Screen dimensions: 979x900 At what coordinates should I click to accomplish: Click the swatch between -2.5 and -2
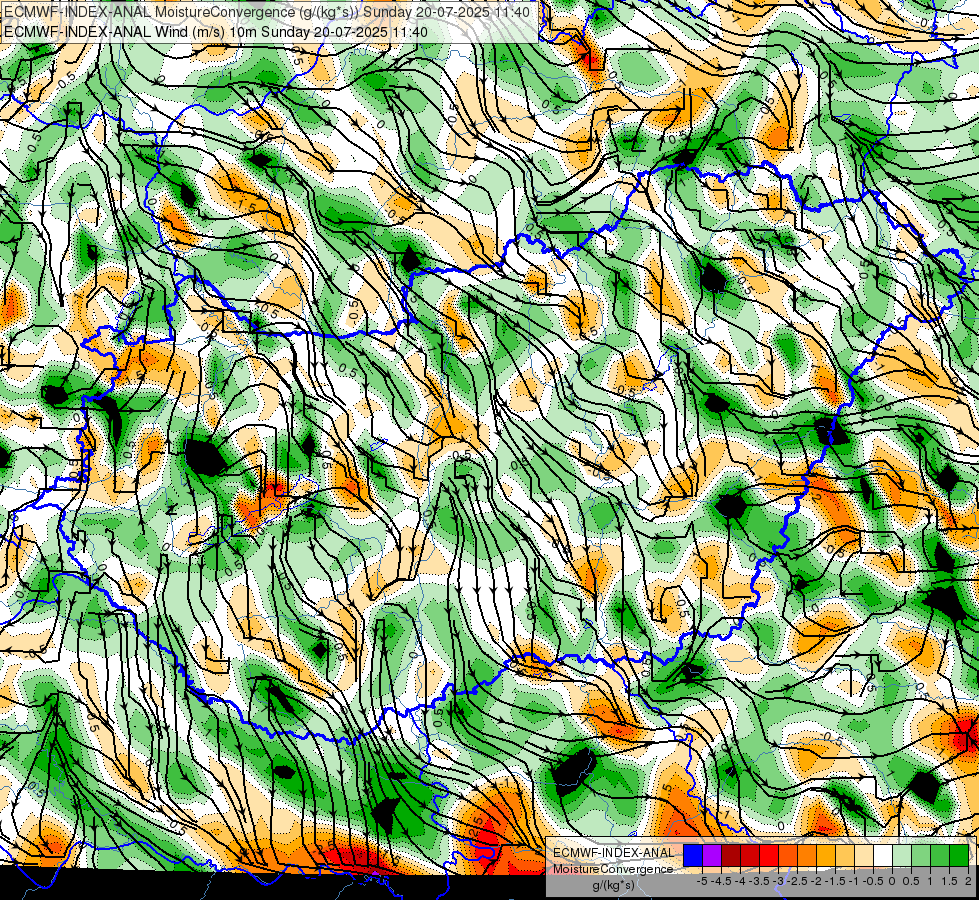click(x=807, y=856)
